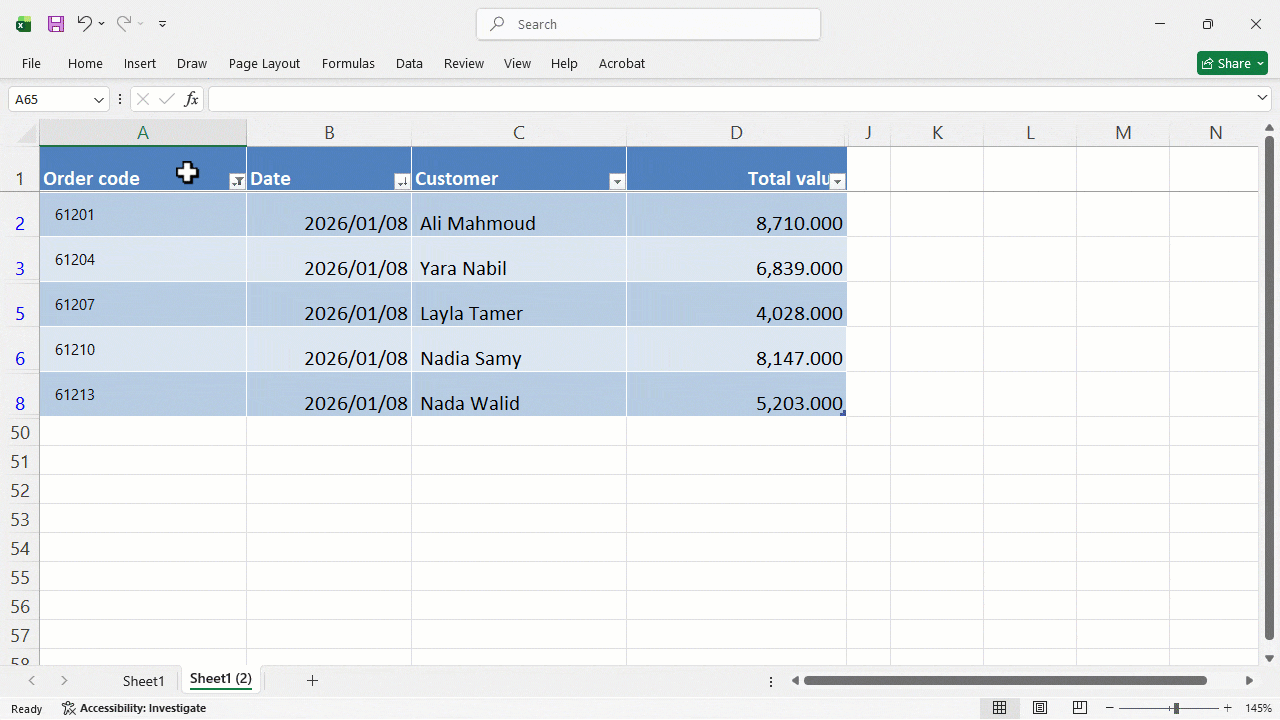
Task: Click Accessibility: Investigate in status bar
Action: [x=134, y=708]
